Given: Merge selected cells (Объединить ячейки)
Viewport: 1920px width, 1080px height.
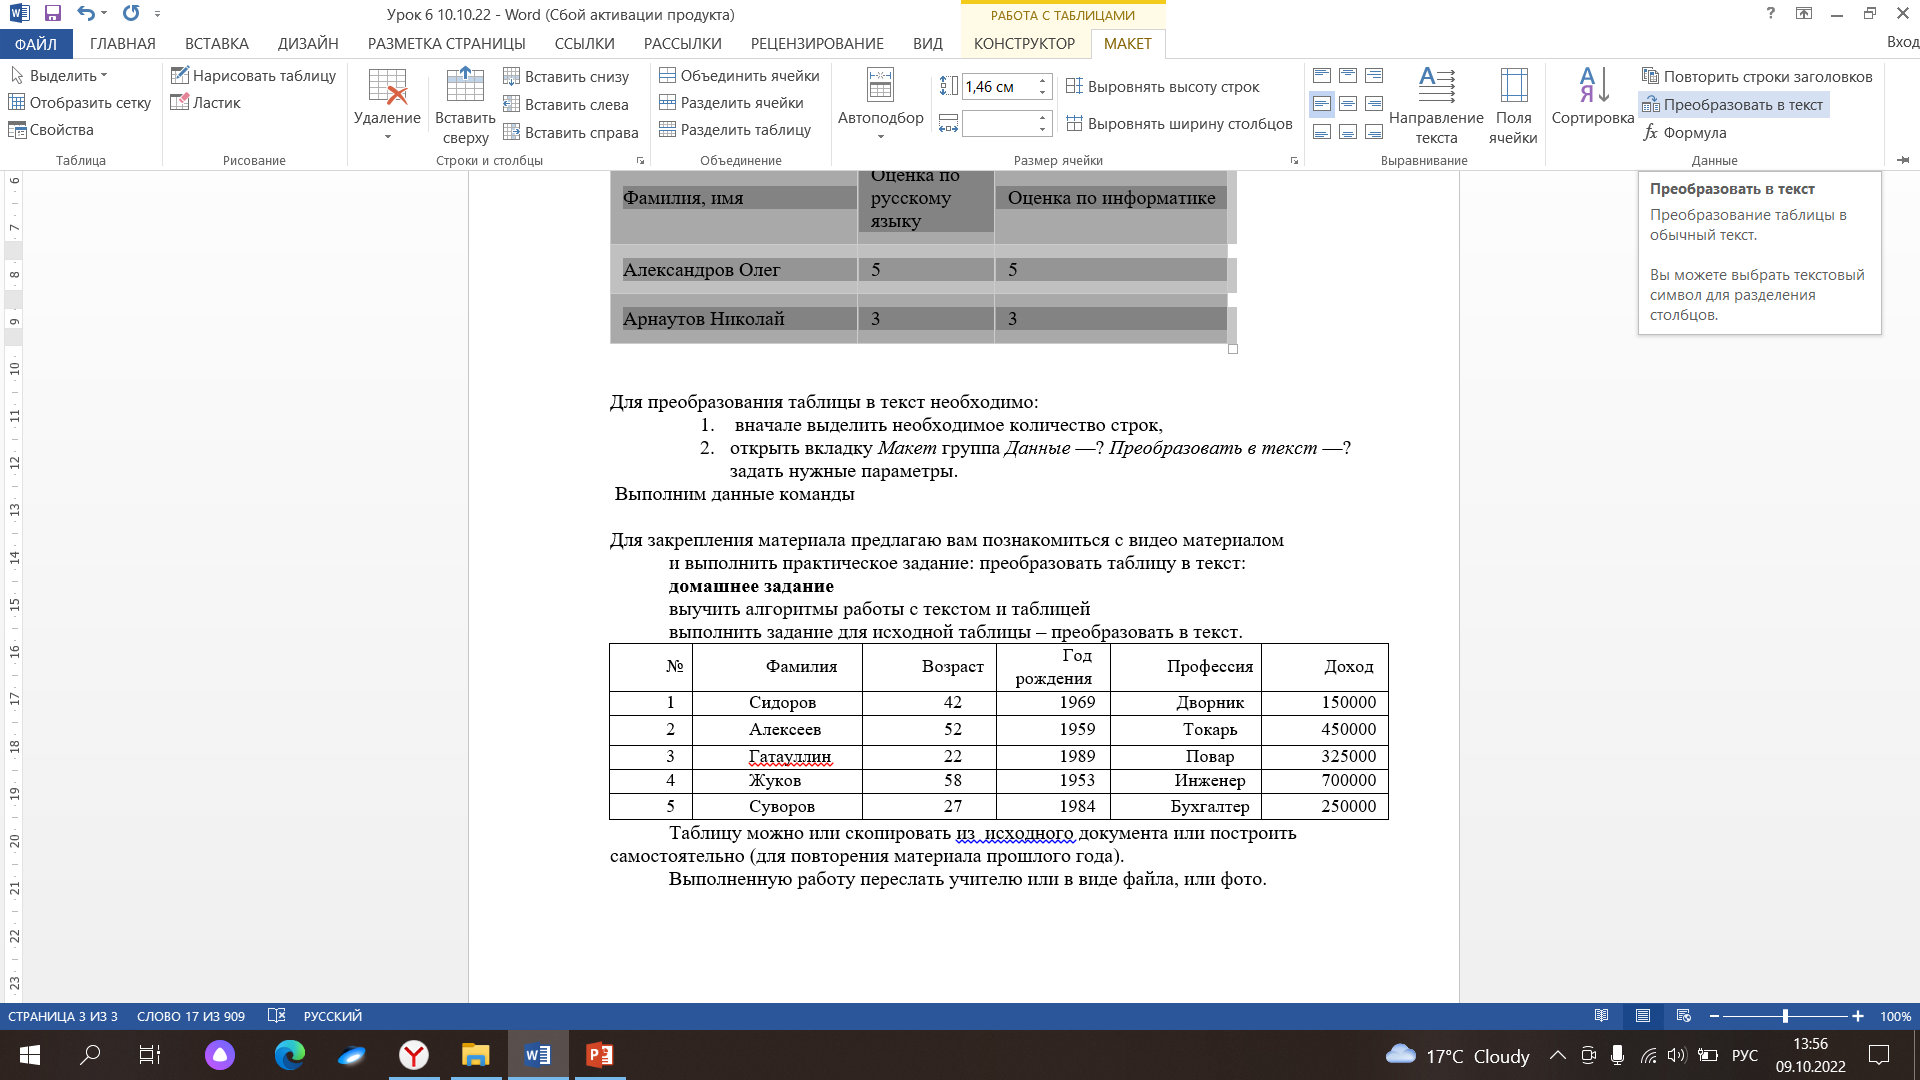Looking at the screenshot, I should (739, 75).
